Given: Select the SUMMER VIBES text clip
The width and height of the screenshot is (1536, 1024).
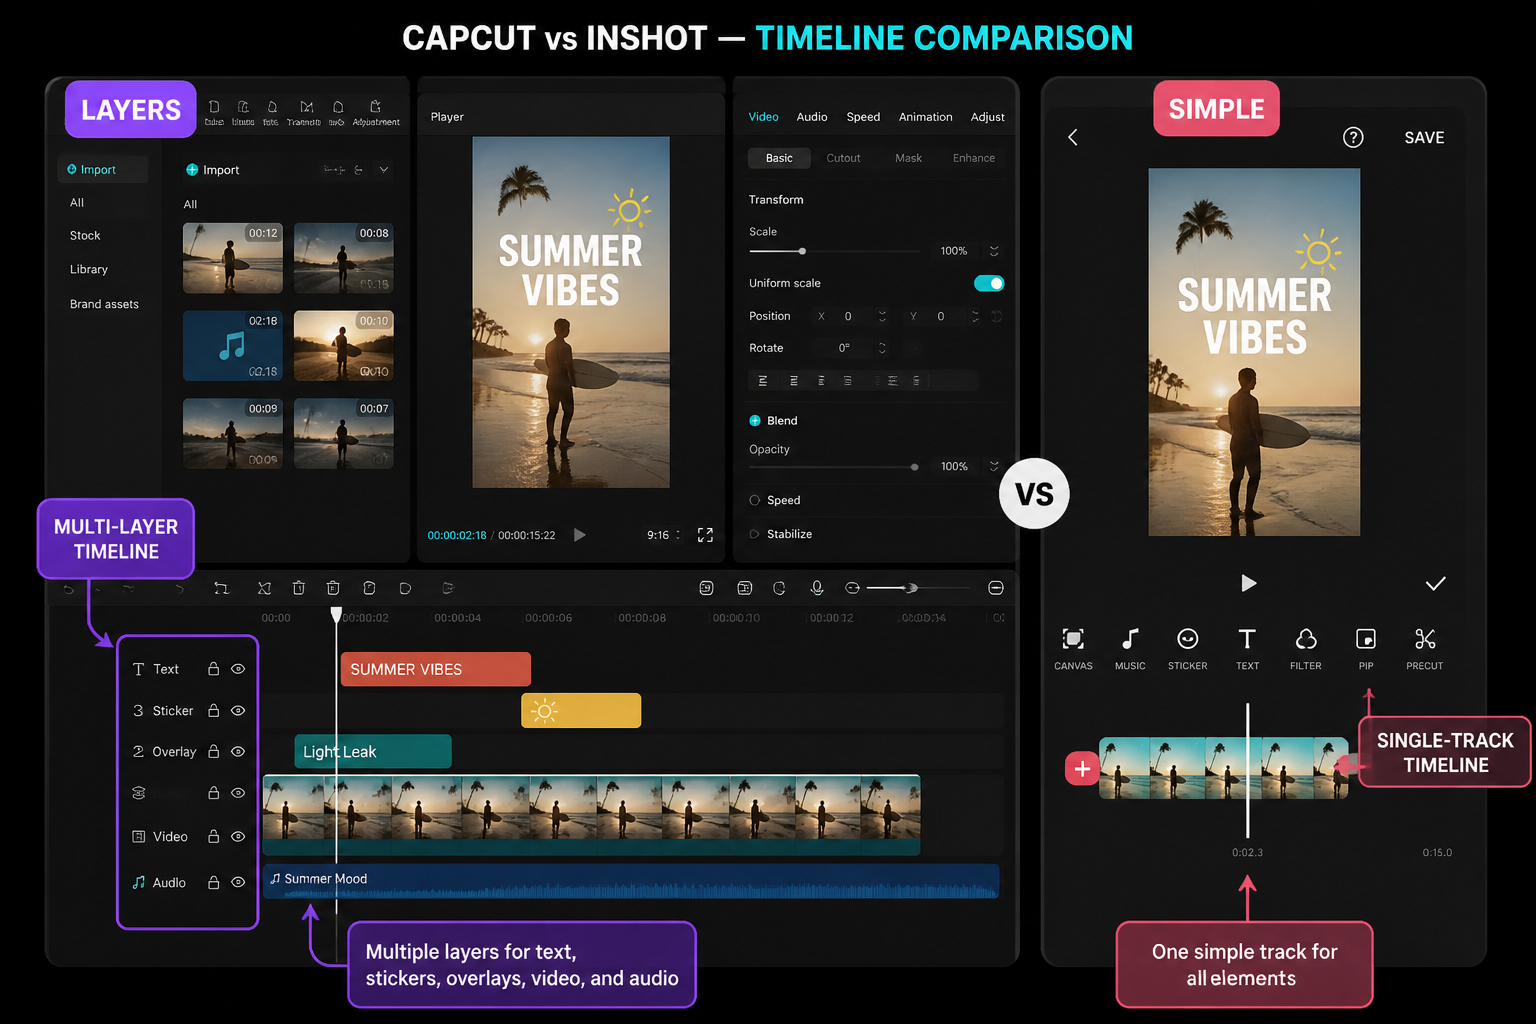Looking at the screenshot, I should (x=436, y=669).
